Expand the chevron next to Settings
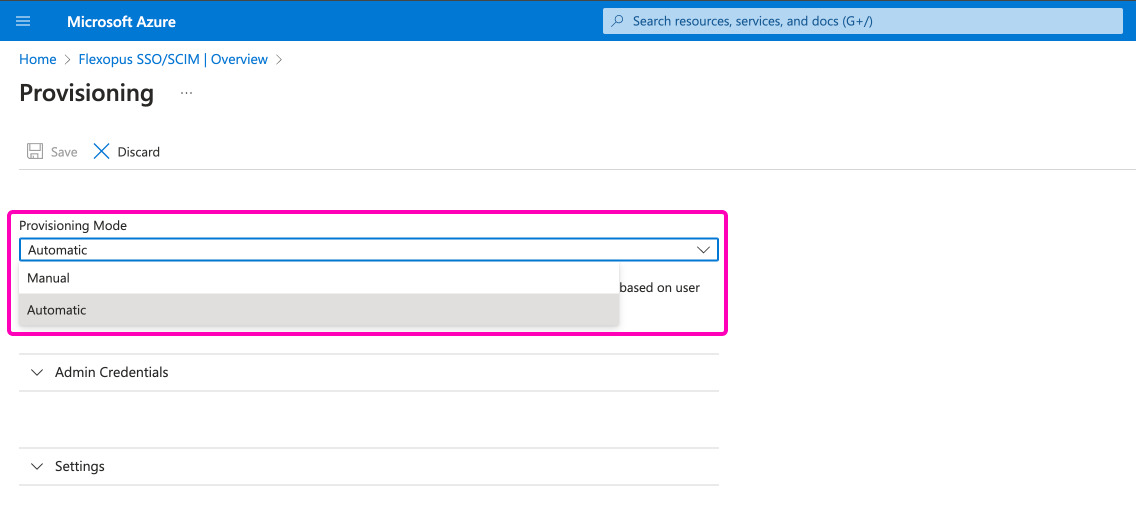Viewport: 1136px width, 516px height. [x=38, y=466]
